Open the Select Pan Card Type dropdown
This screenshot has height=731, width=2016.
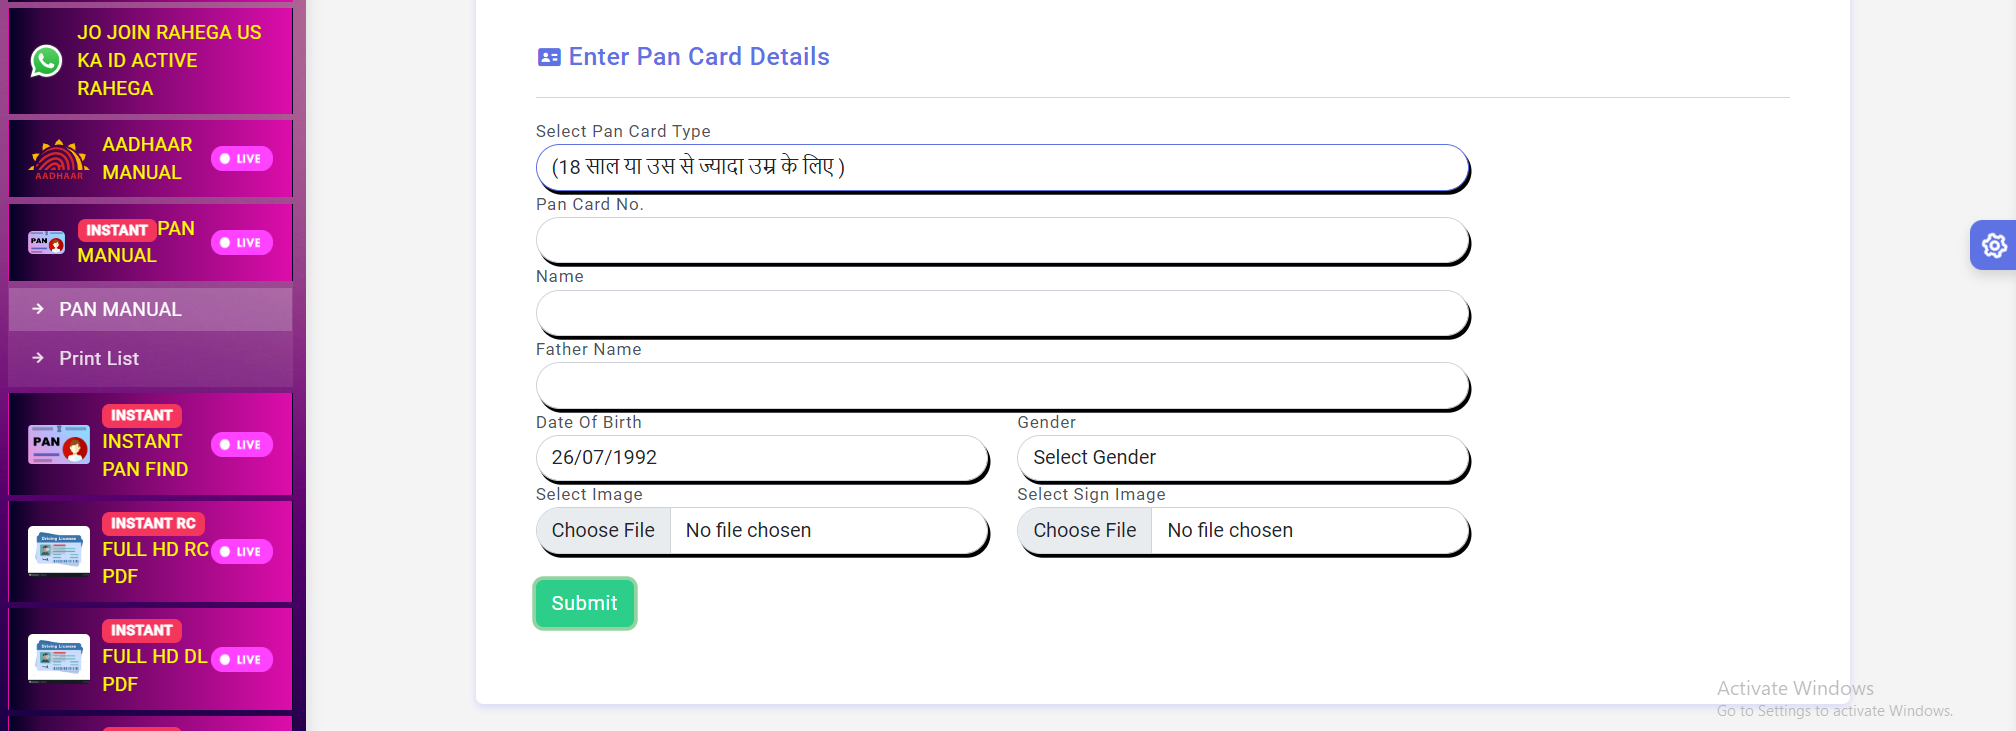(1002, 168)
